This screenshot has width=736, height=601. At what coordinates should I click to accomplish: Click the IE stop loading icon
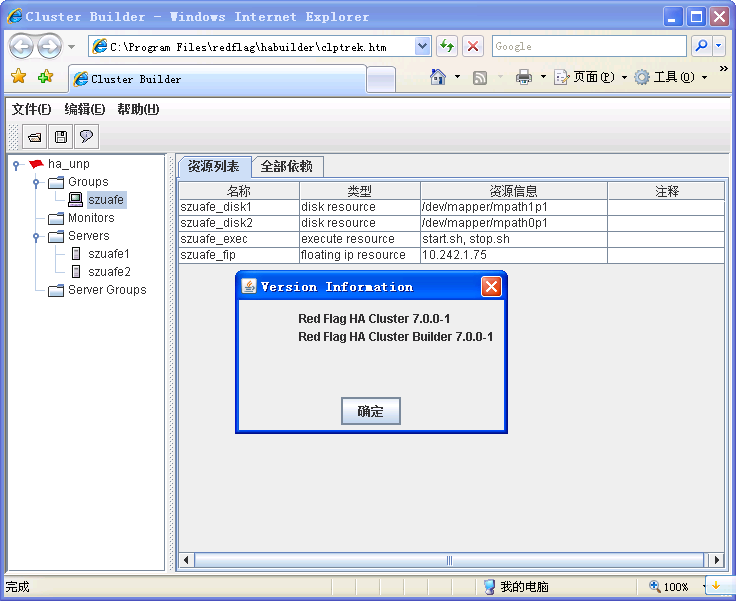pyautogui.click(x=473, y=46)
